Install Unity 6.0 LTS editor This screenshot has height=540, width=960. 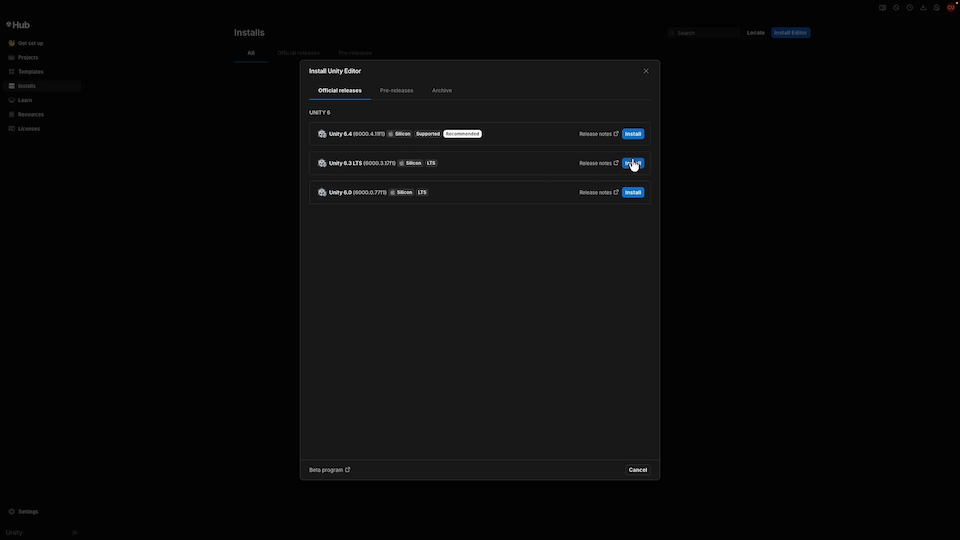pos(632,192)
